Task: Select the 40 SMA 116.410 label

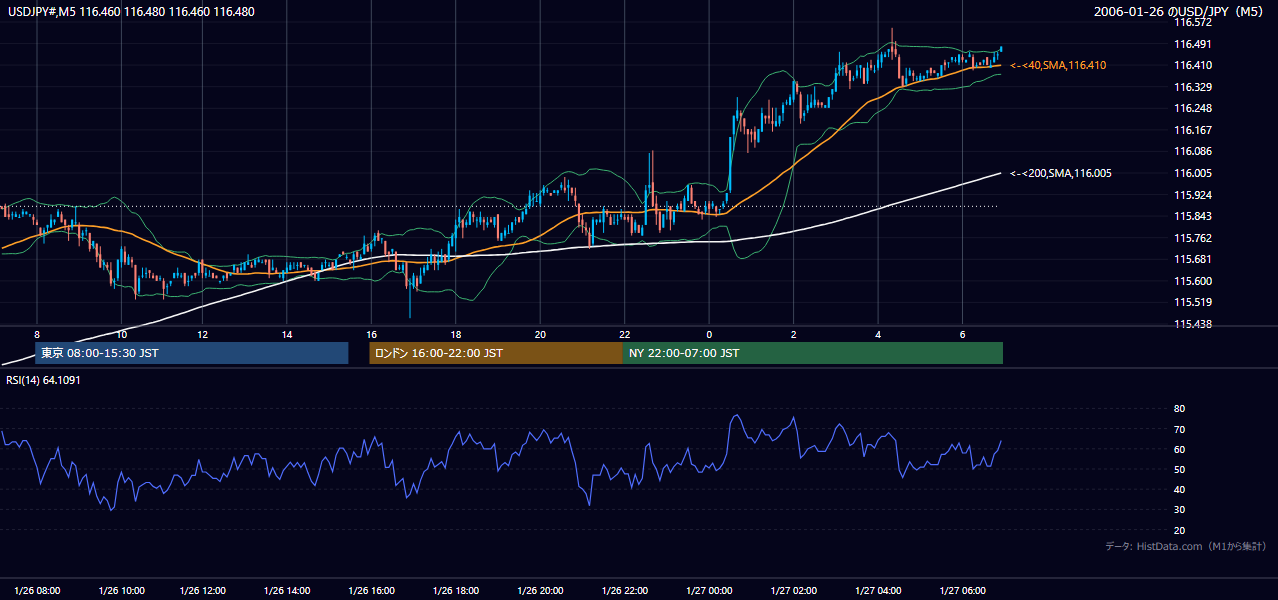Action: (x=1058, y=65)
